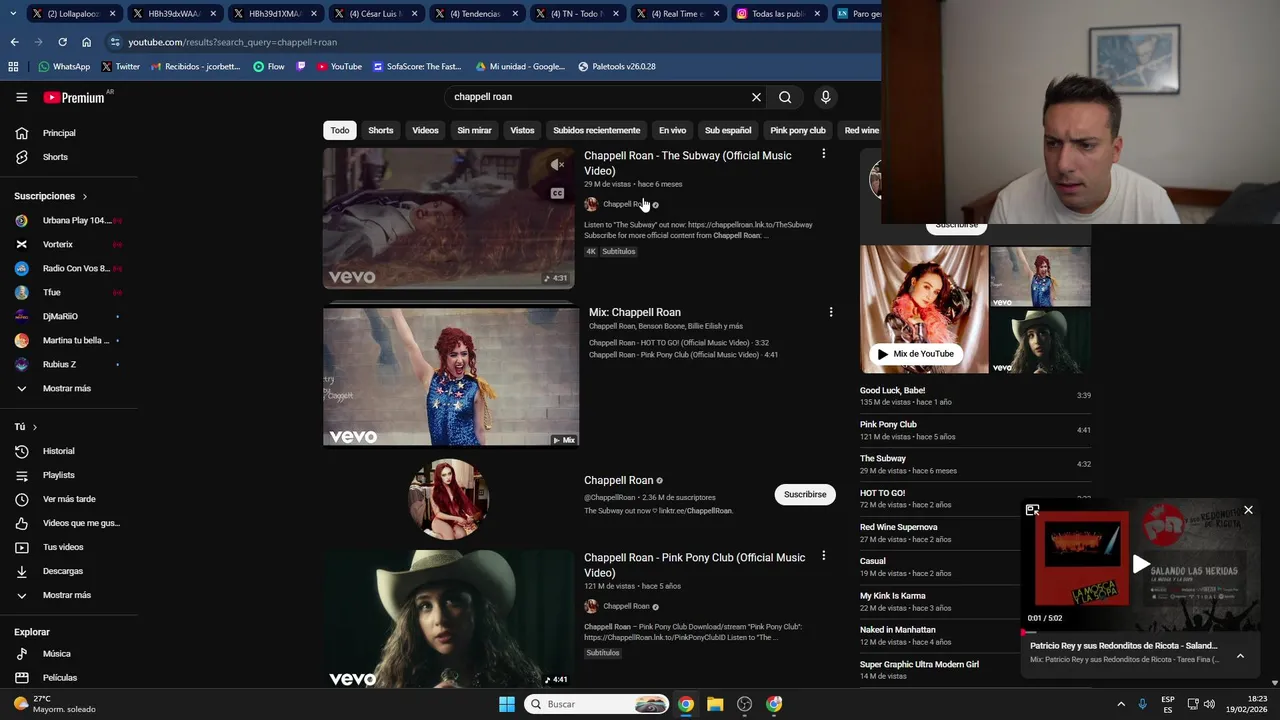
Task: Open the weather widget in taskbar
Action: tap(55, 704)
